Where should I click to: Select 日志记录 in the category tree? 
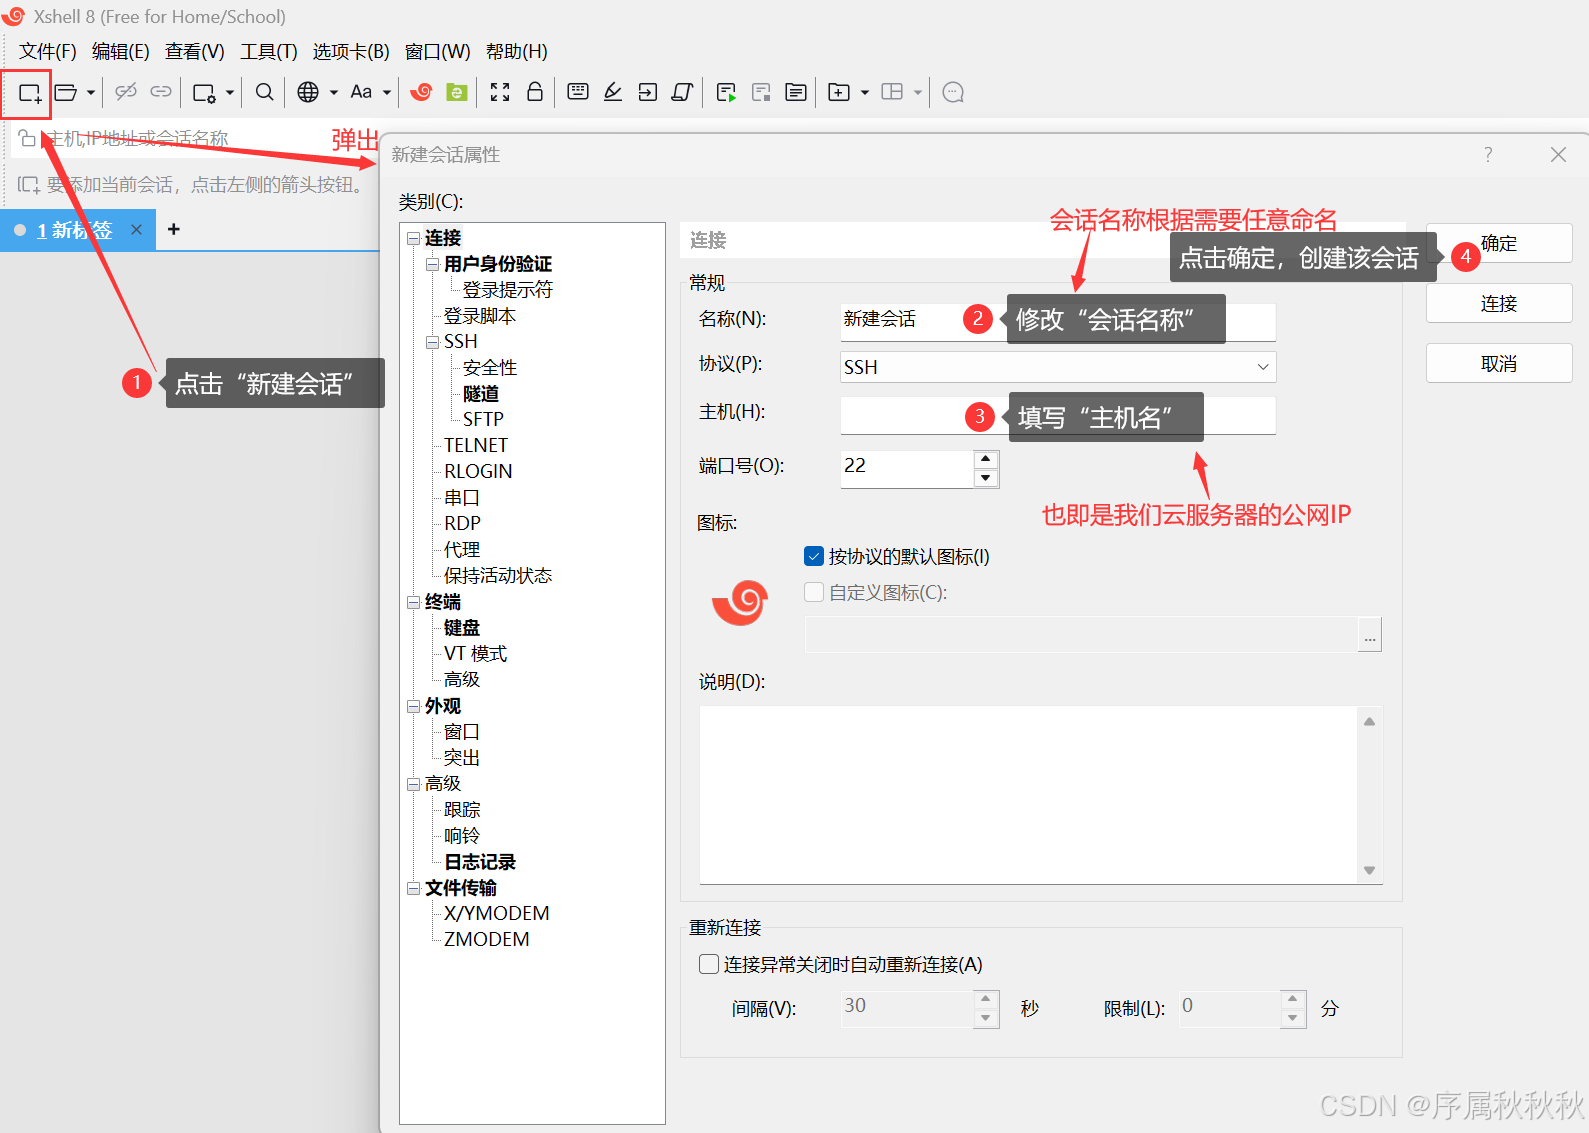[480, 862]
